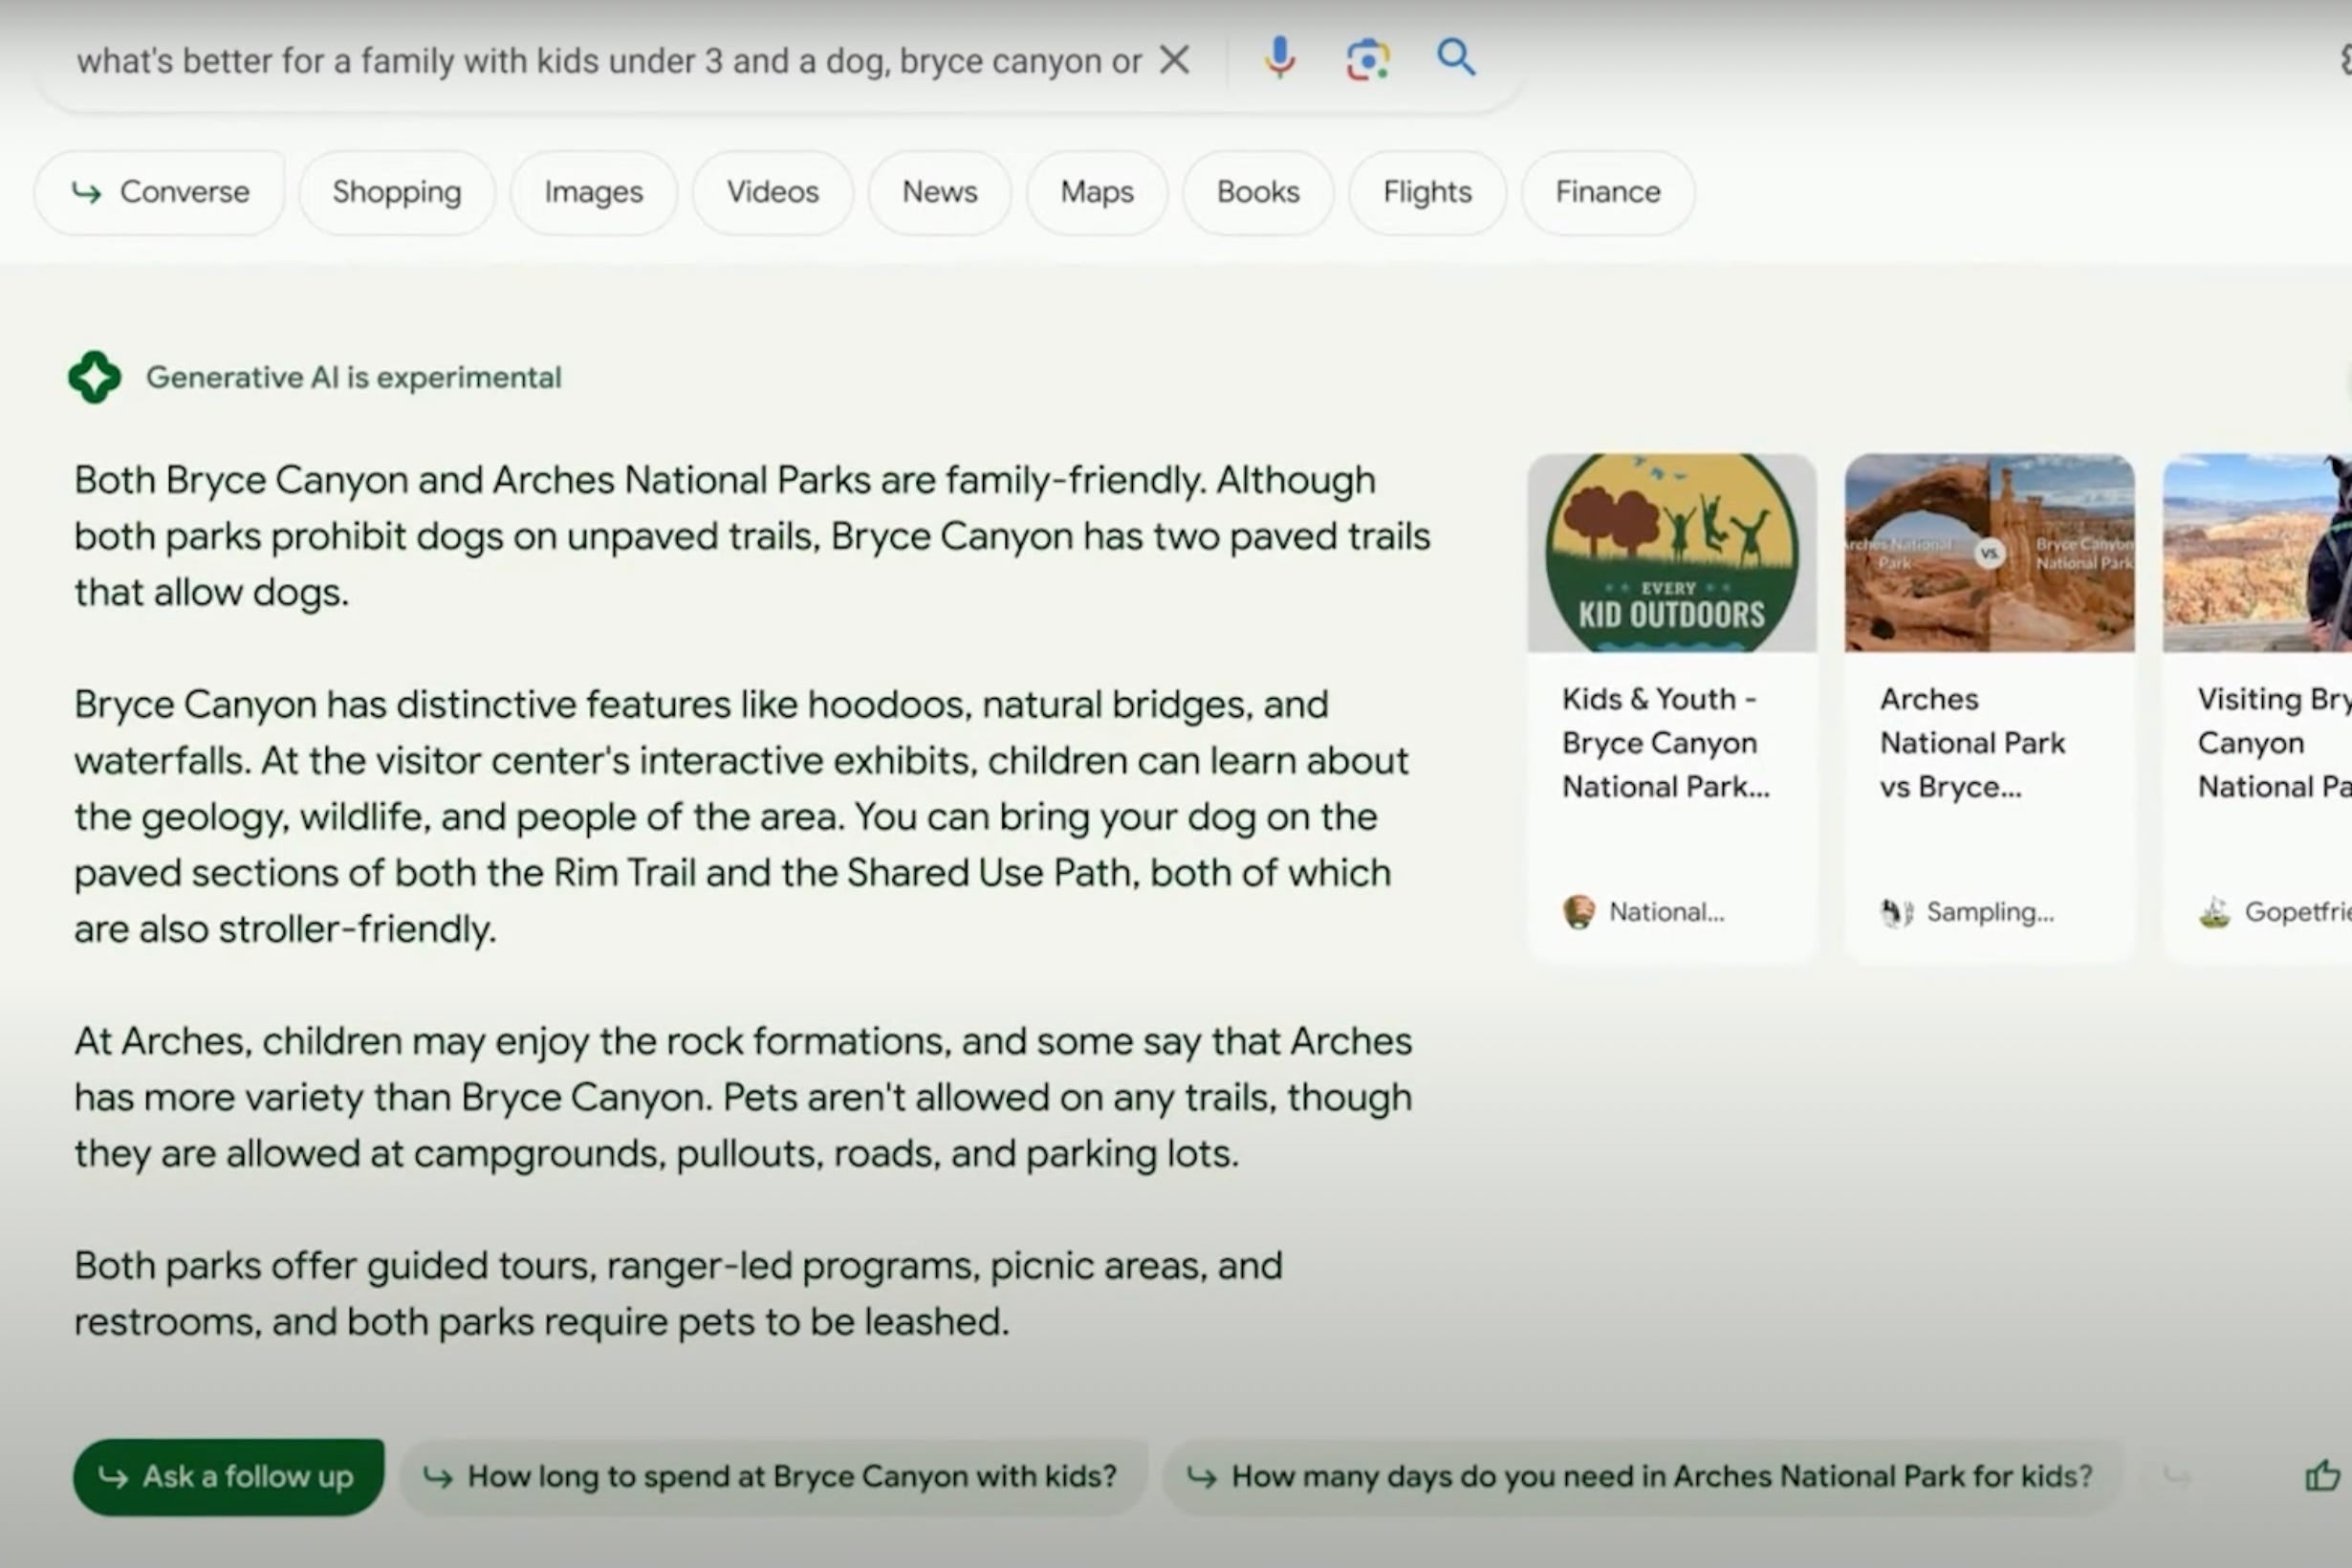Click the News tab filter
2352x1568 pixels.
[938, 189]
